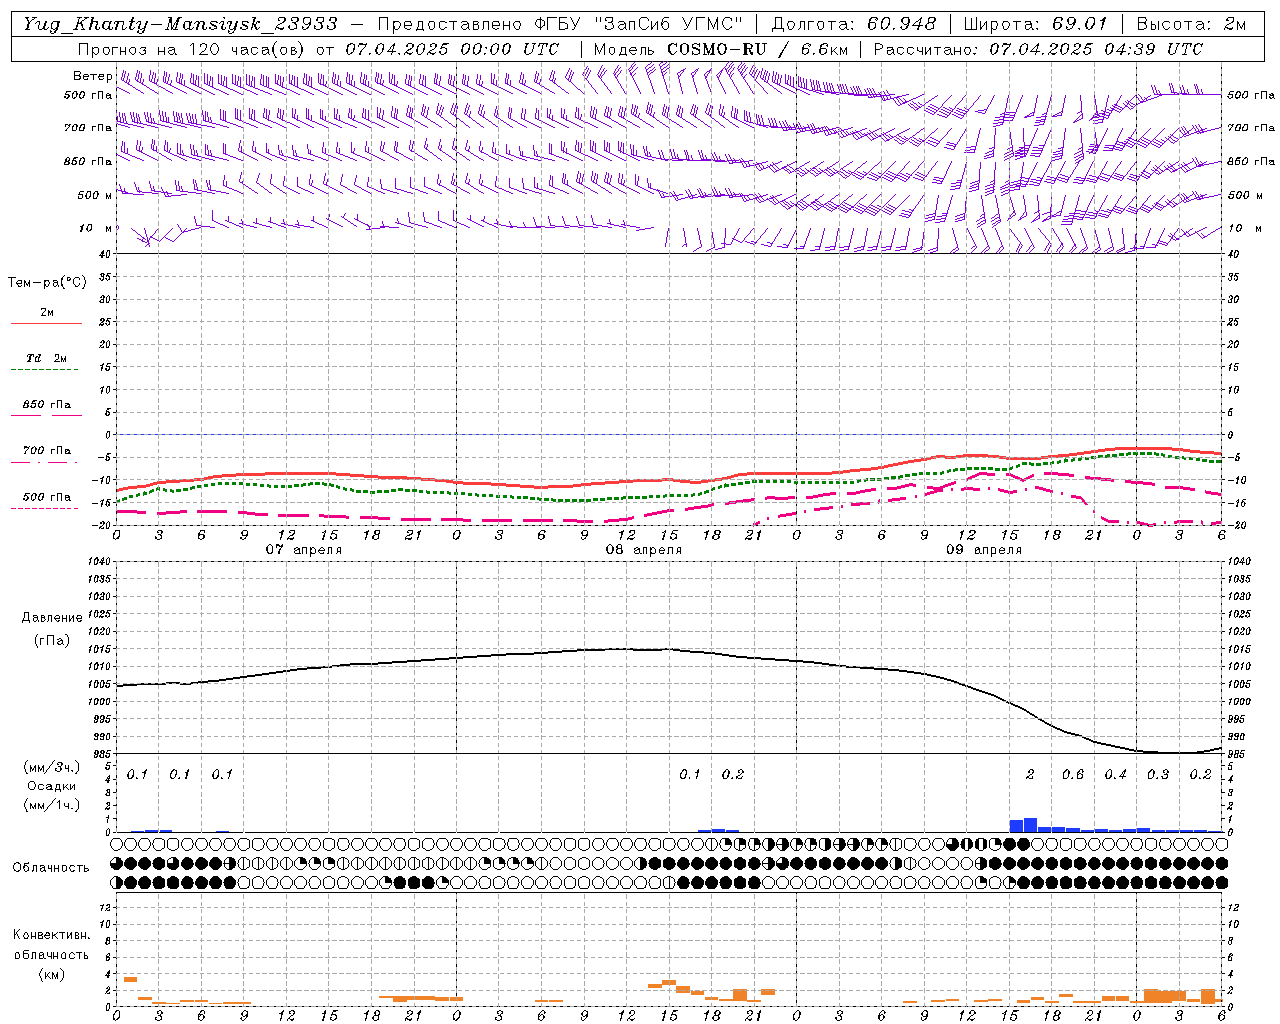Click the 500 гПа temperature legend entry
1280x1024 pixels.
coord(47,496)
